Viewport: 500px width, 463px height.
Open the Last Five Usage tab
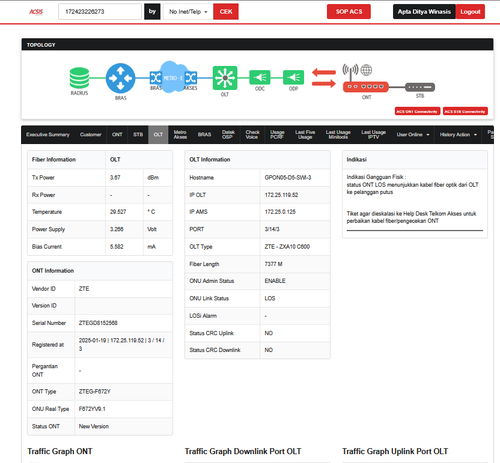point(305,135)
